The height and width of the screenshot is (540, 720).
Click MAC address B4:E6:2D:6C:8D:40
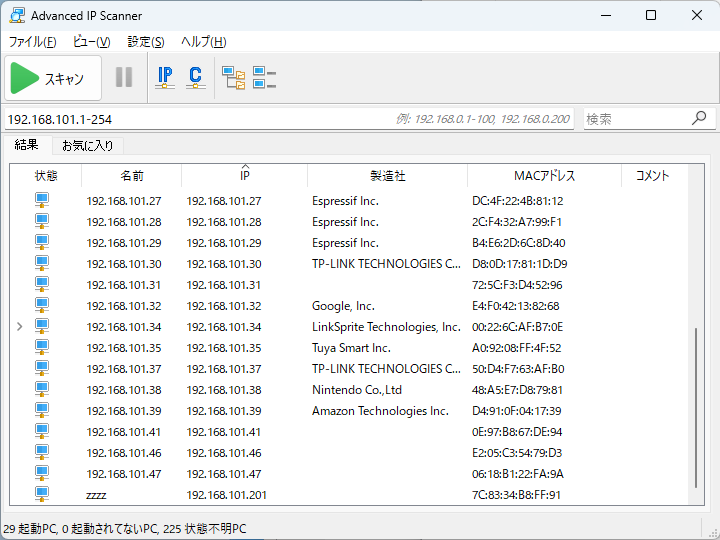(518, 243)
